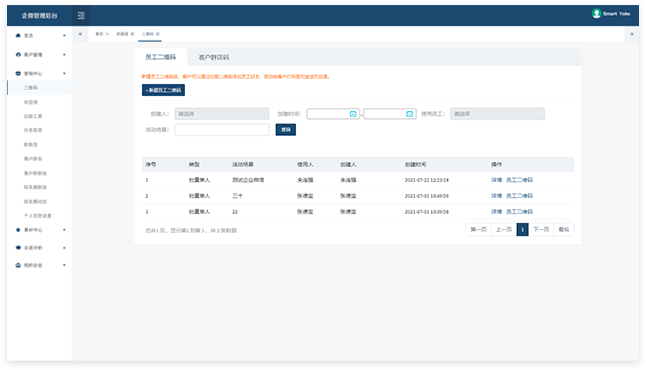Focus the end date input field
646x370 pixels.
click(x=390, y=114)
